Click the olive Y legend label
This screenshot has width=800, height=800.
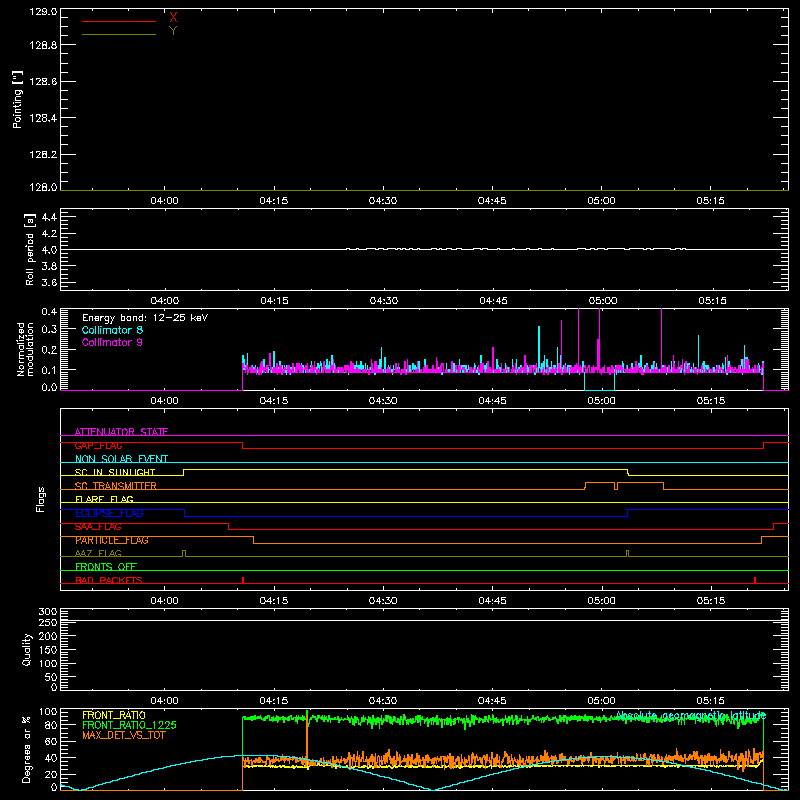[x=173, y=31]
